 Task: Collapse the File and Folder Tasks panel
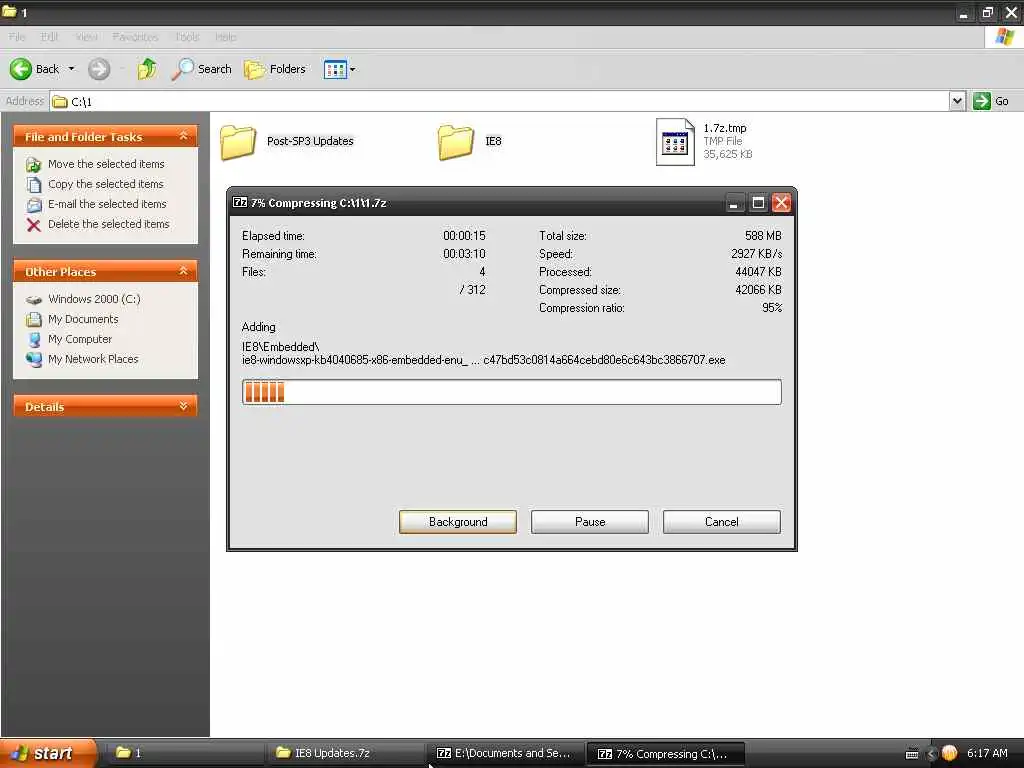(x=184, y=136)
